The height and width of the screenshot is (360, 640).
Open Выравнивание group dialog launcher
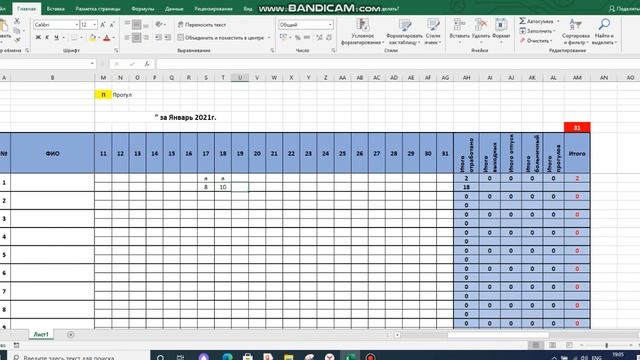272,51
